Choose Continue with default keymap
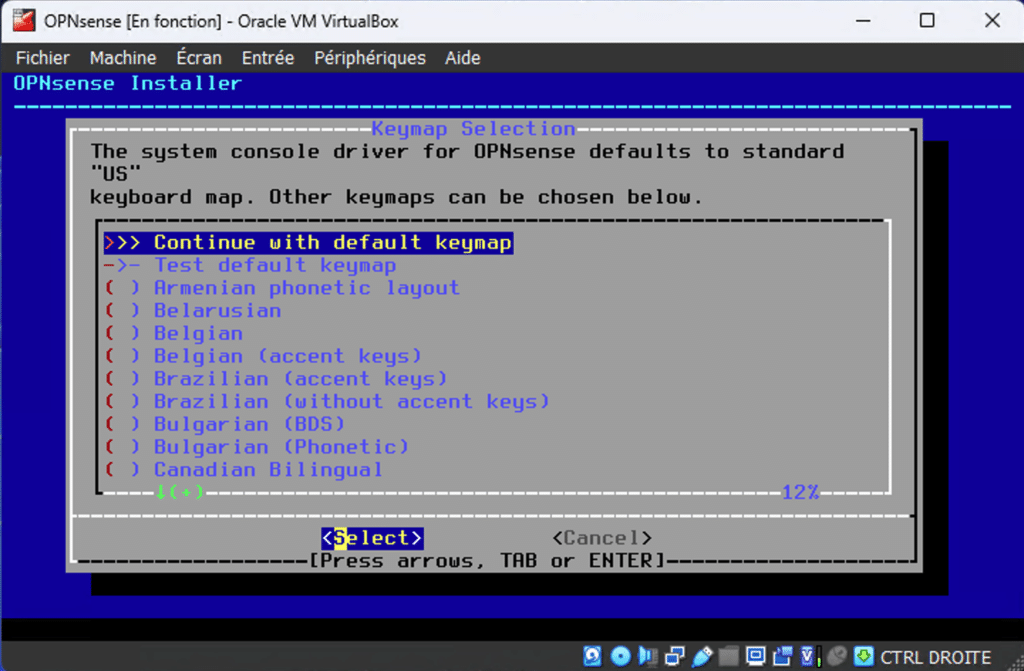Viewport: 1024px width, 671px height. (308, 243)
